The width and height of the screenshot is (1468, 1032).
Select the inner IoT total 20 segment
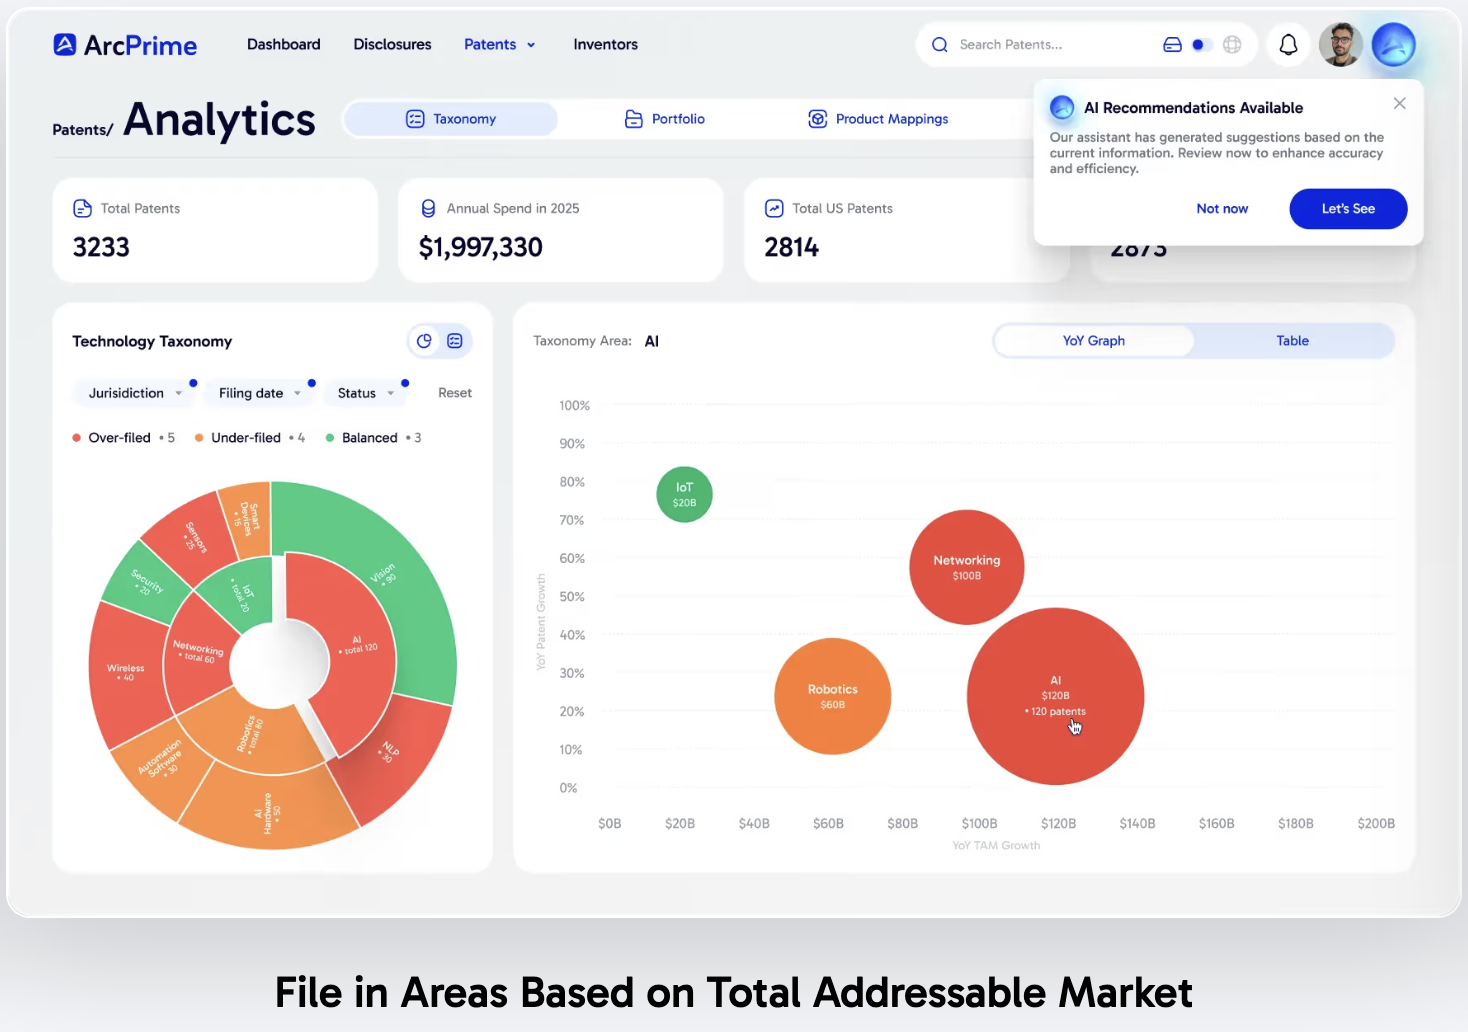tap(242, 594)
